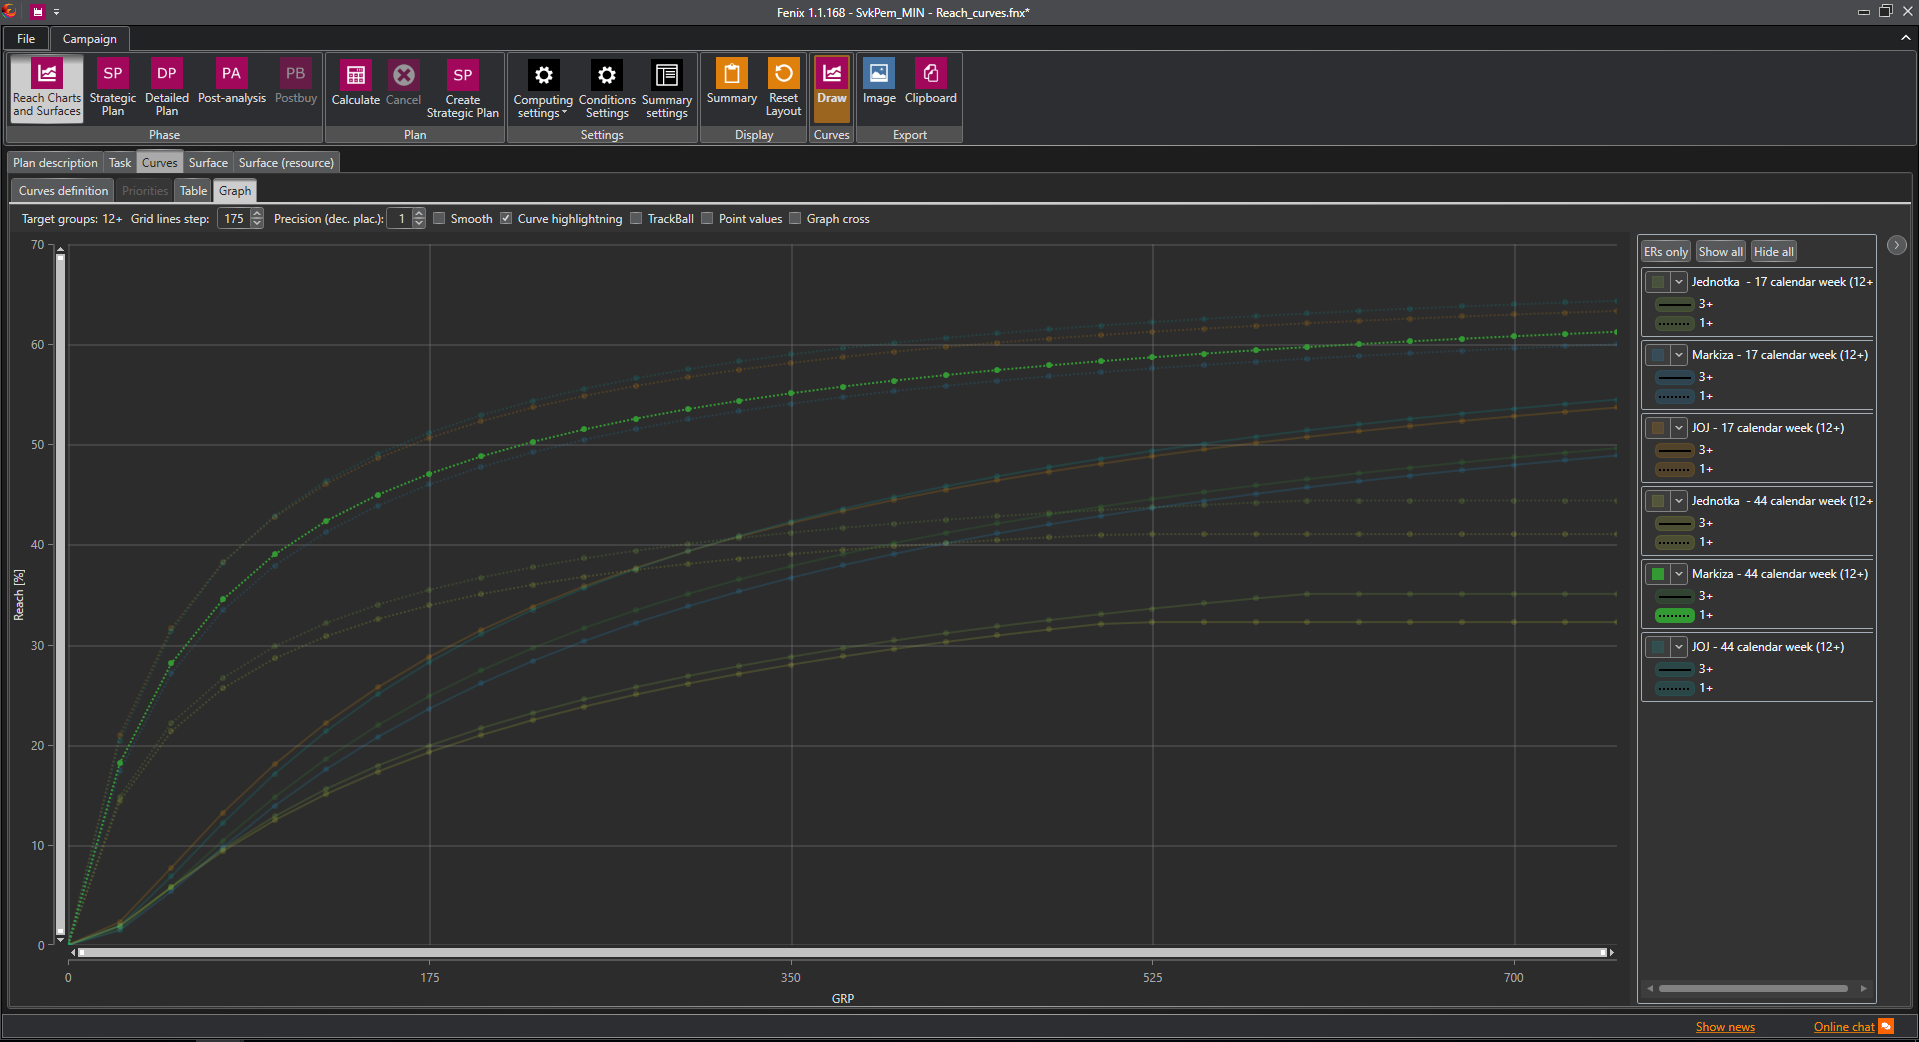Toggle Markiza 44 week 1+ line
1919x1042 pixels.
[1675, 615]
